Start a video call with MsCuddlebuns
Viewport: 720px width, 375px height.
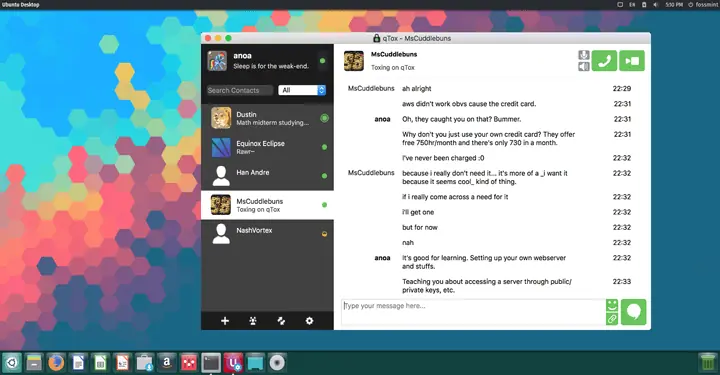pyautogui.click(x=632, y=61)
